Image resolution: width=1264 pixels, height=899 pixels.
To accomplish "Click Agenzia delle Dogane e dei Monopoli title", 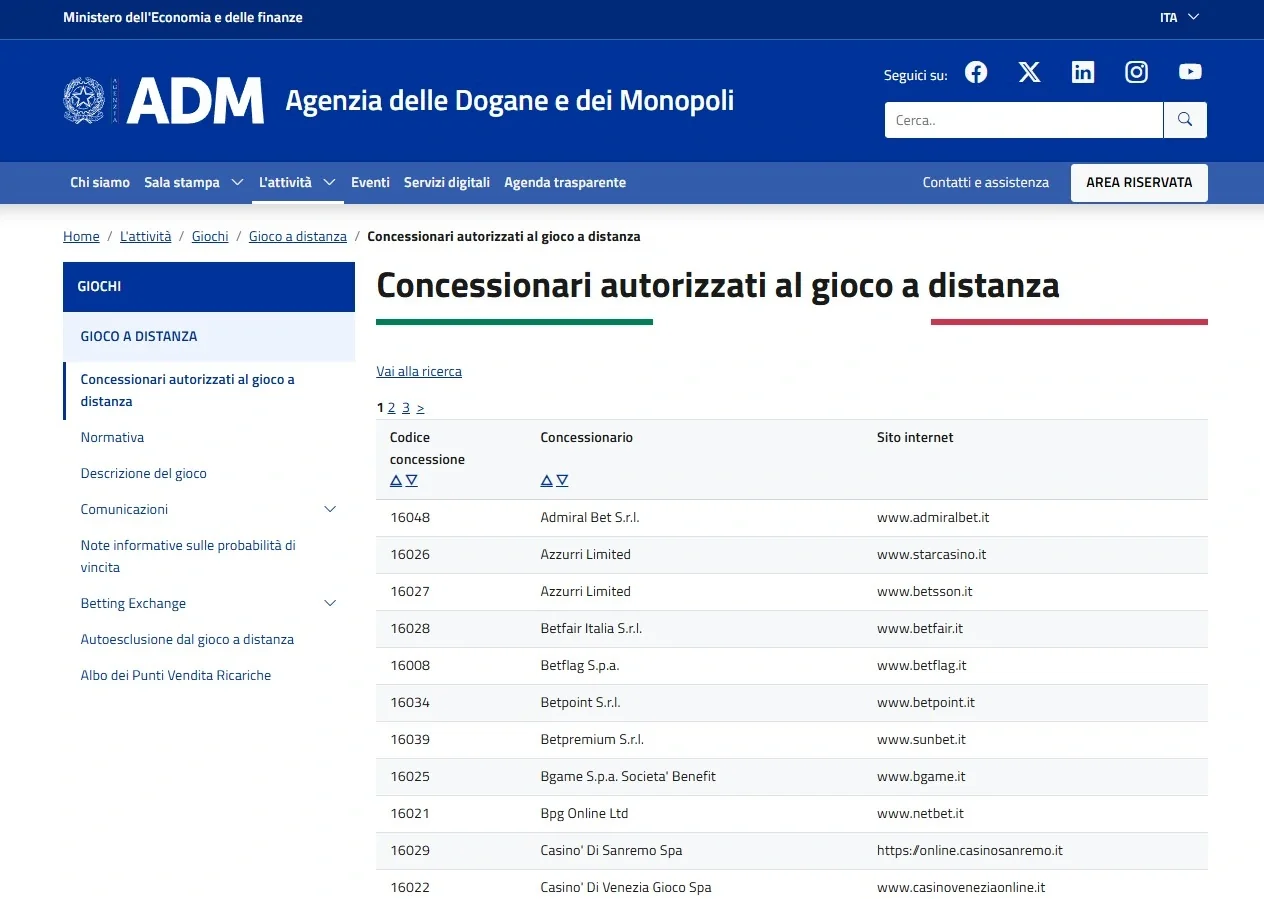I will [510, 101].
